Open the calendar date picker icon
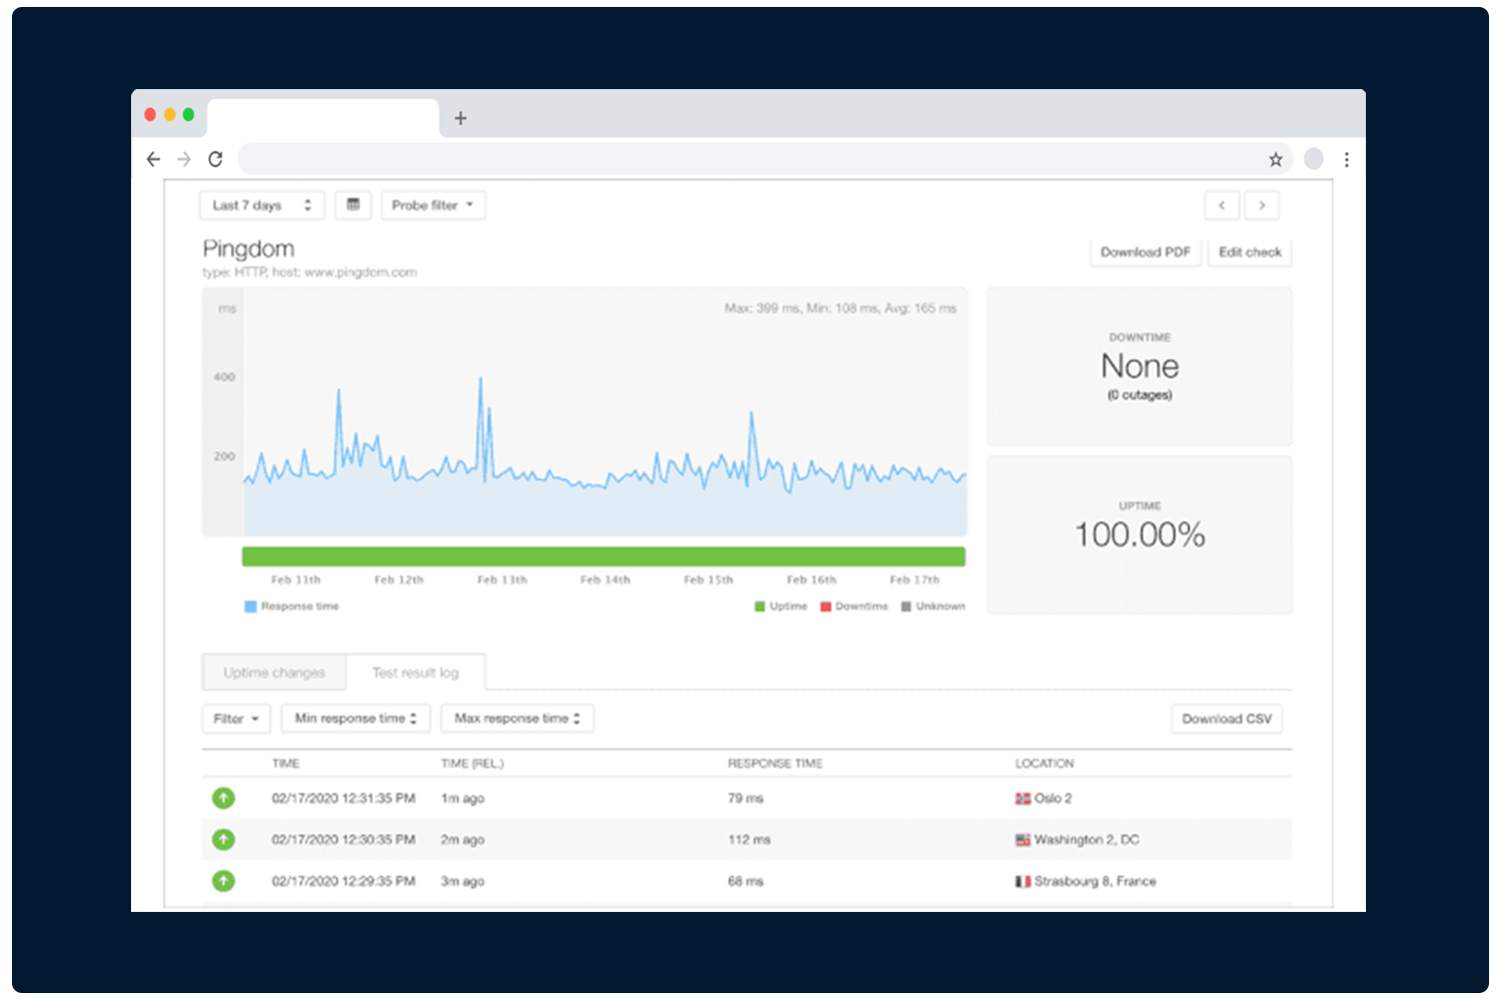1500x1000 pixels. (353, 205)
